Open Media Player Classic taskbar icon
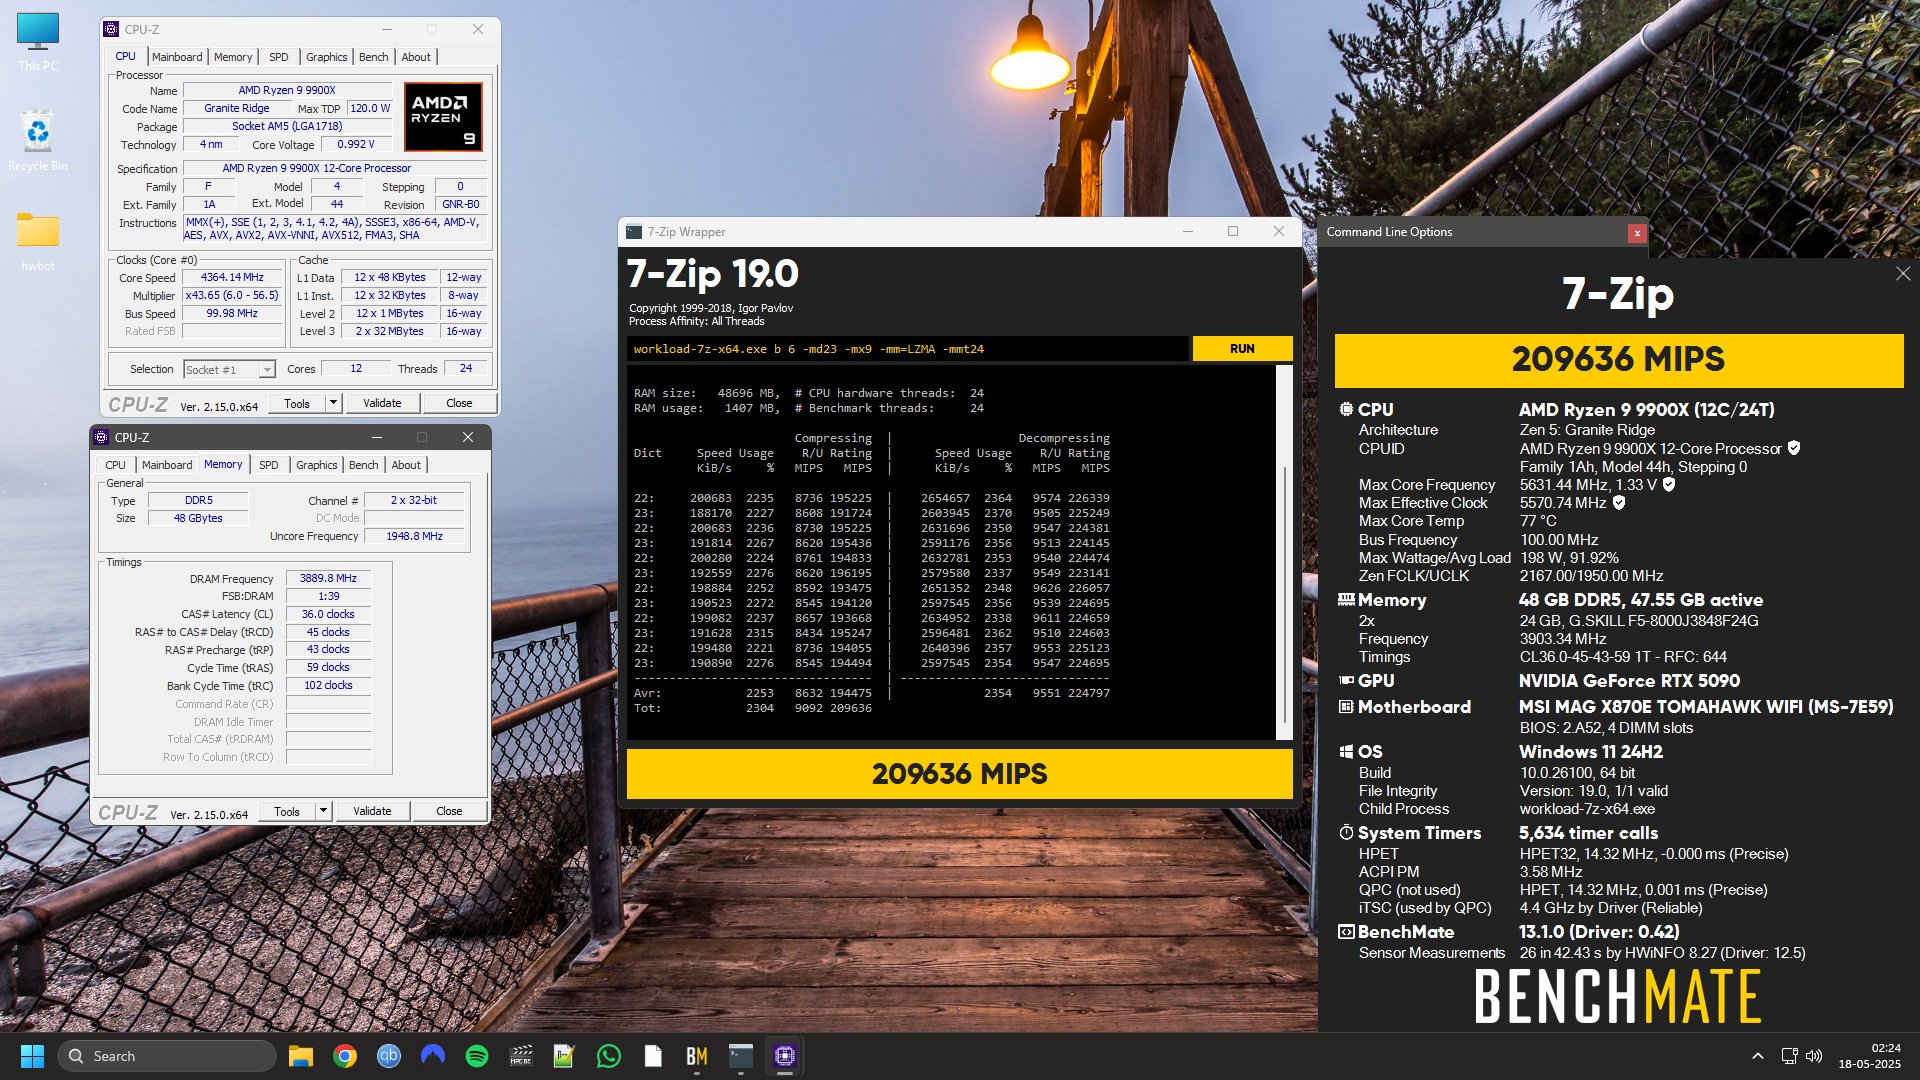Screen dimensions: 1920x1080 tap(521, 1056)
